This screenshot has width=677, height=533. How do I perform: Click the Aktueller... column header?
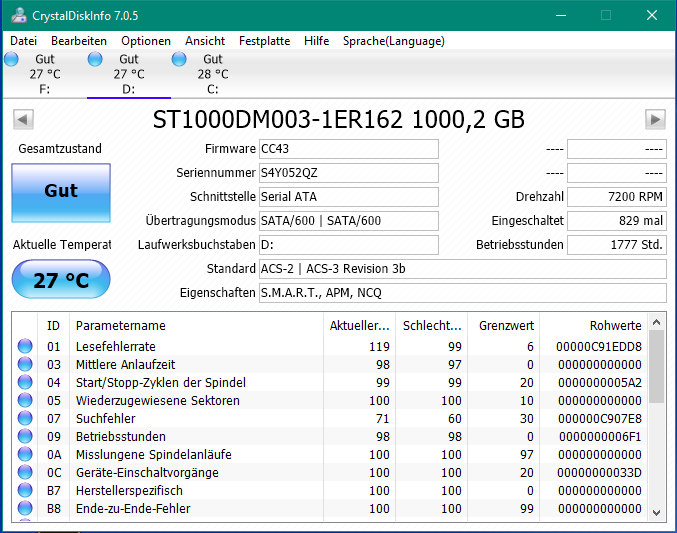[x=359, y=325]
